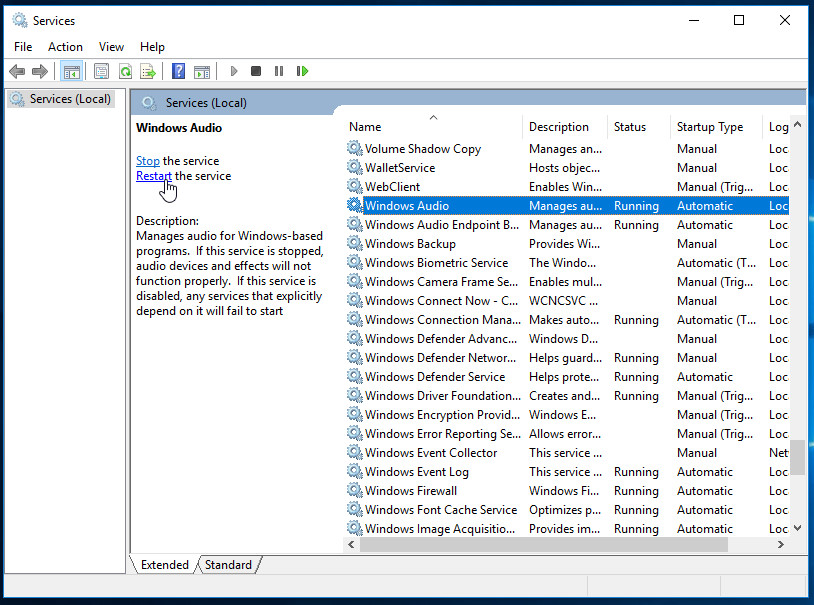Sort by the Log column header

pyautogui.click(x=777, y=127)
